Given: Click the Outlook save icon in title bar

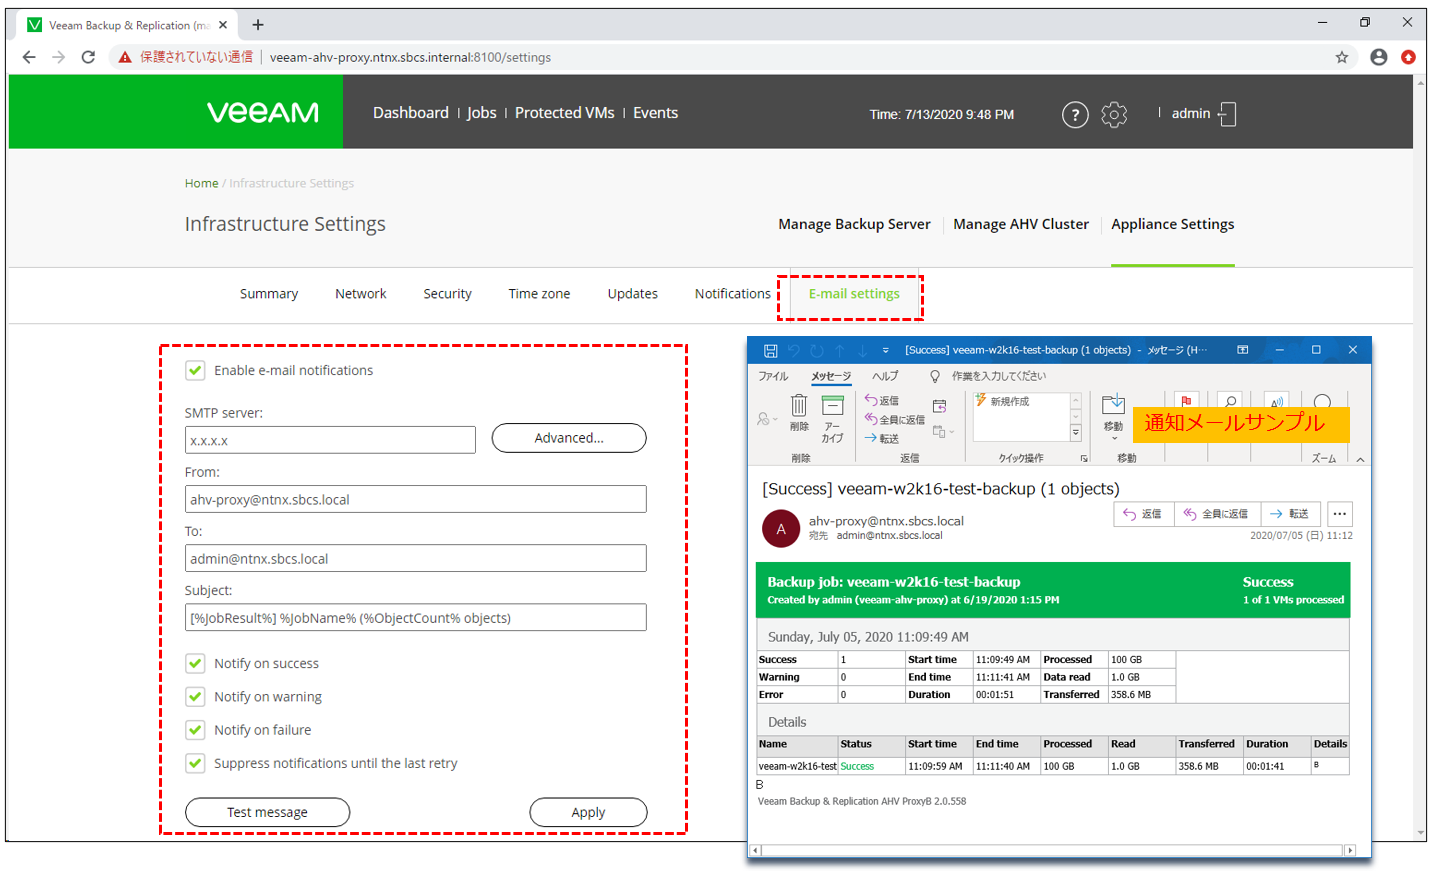Looking at the screenshot, I should (x=770, y=350).
